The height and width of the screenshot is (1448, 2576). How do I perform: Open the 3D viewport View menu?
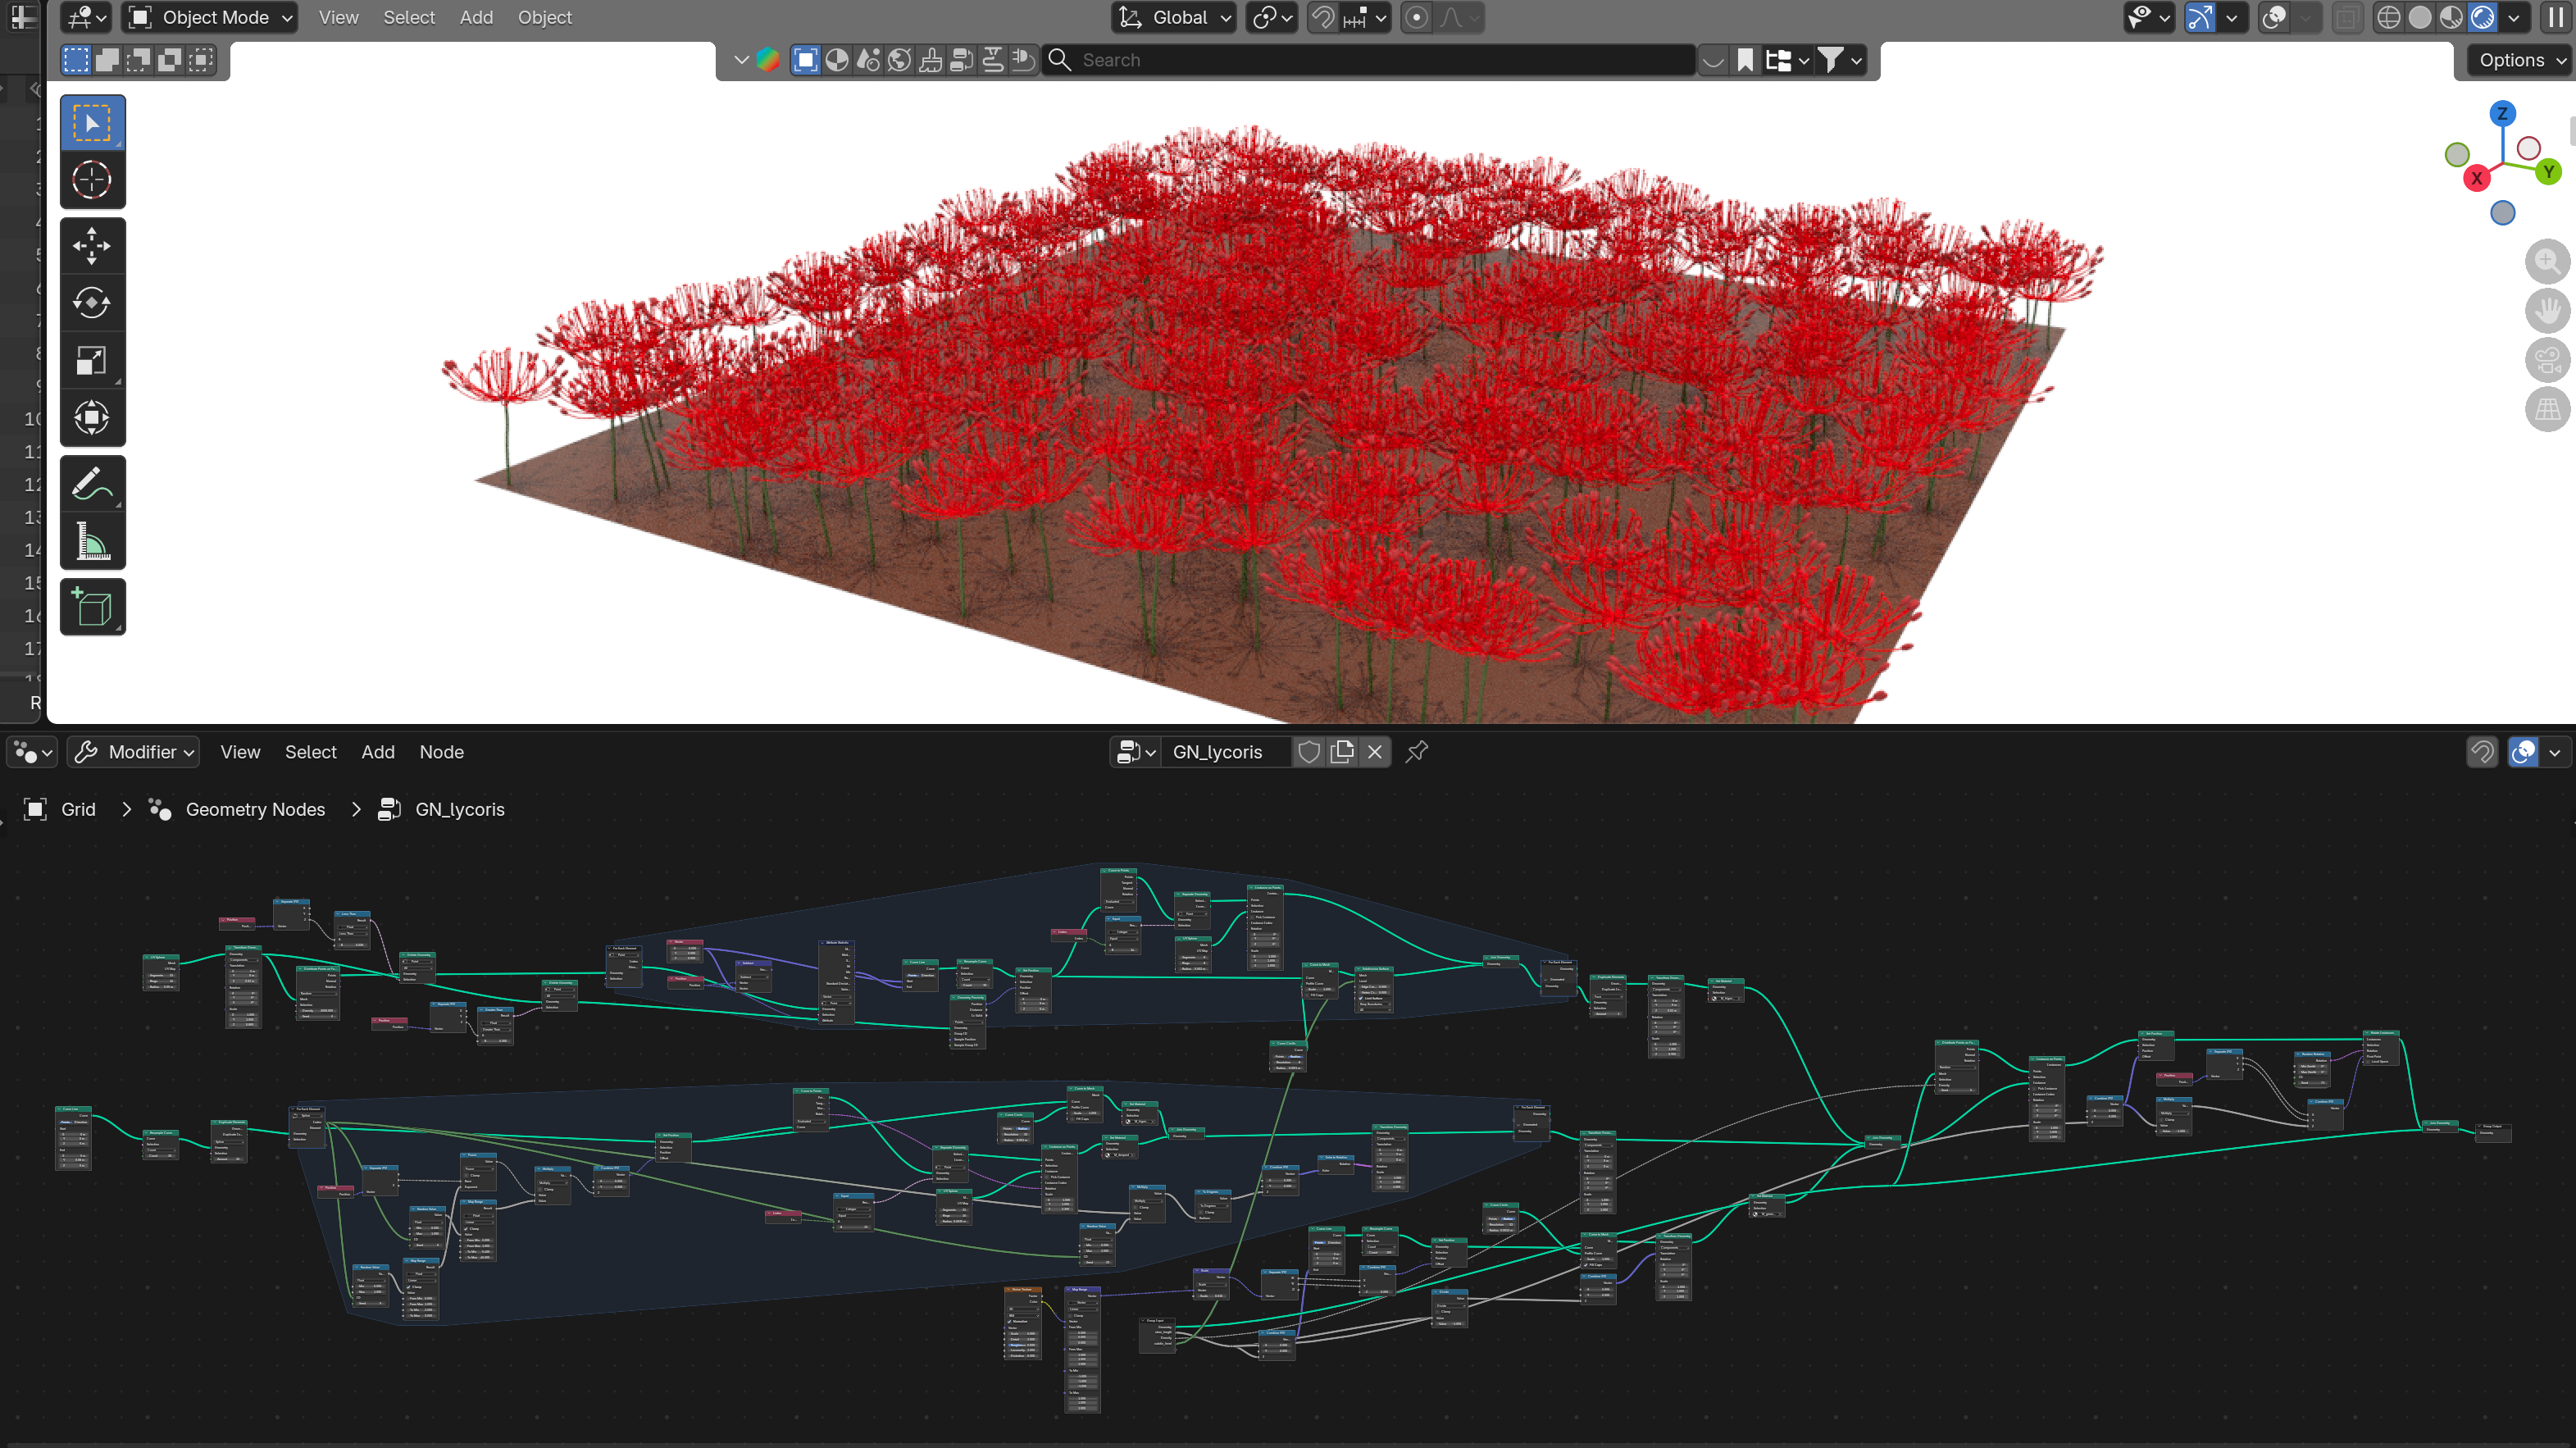click(x=338, y=17)
